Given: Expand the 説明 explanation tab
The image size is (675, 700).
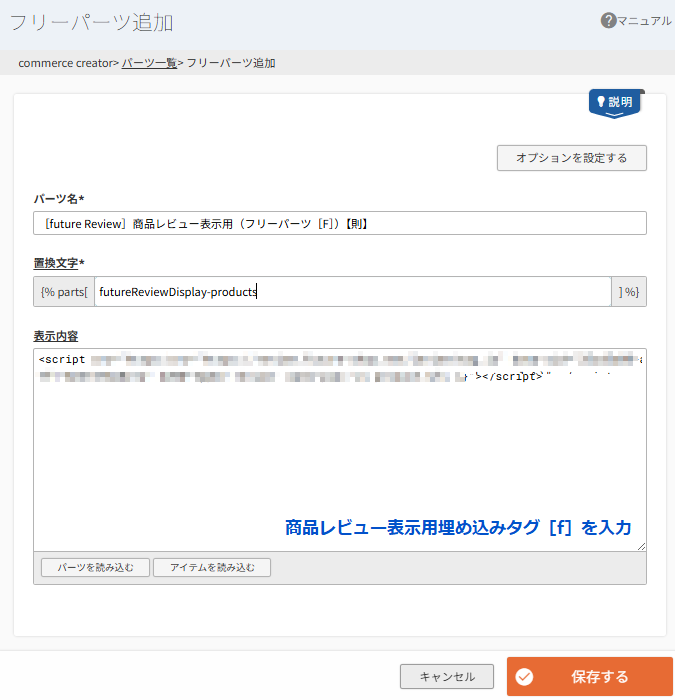Looking at the screenshot, I should [x=616, y=103].
